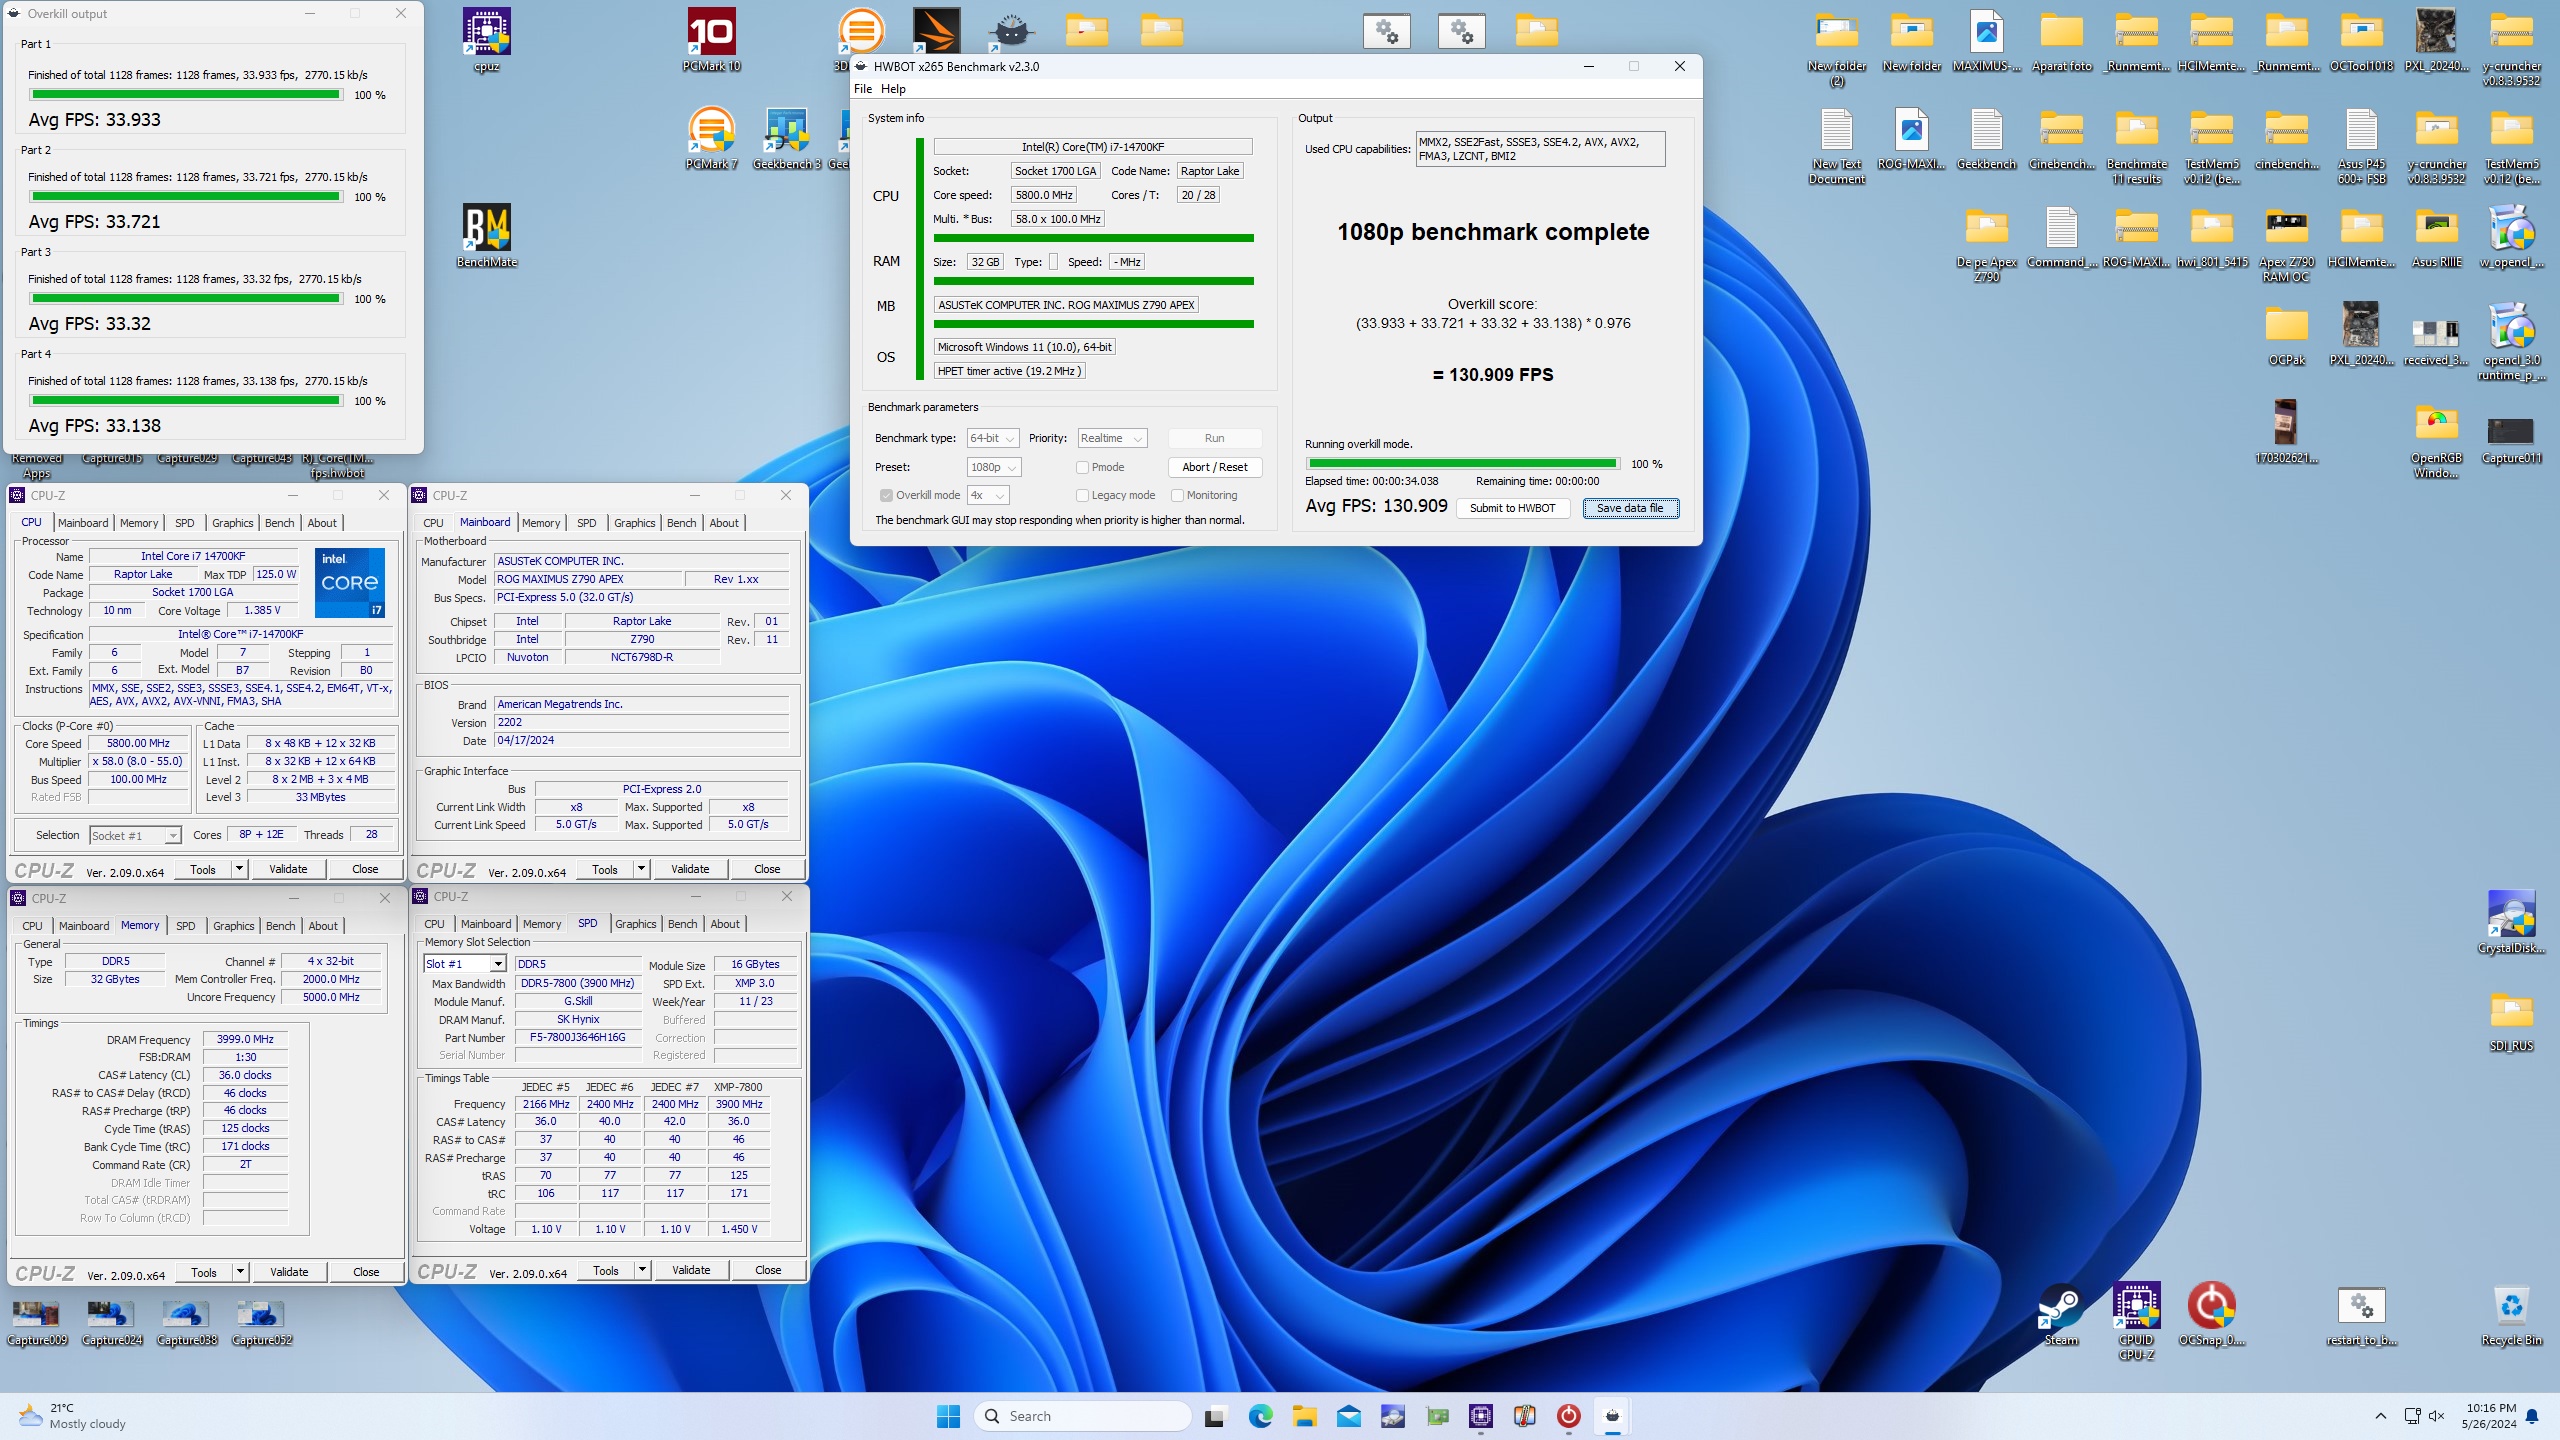The image size is (2560, 1440).
Task: Click Abort / Reset button
Action: (1214, 467)
